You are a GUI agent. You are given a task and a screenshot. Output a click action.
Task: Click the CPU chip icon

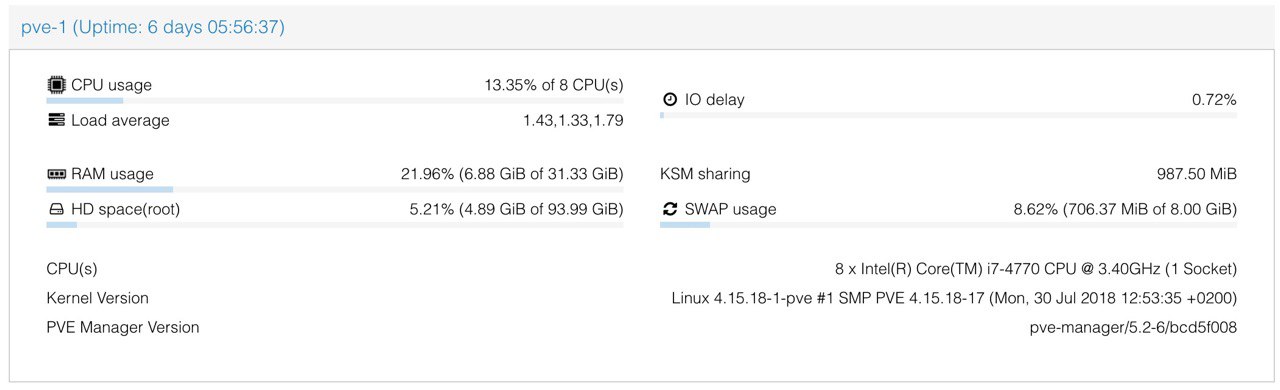(x=56, y=85)
